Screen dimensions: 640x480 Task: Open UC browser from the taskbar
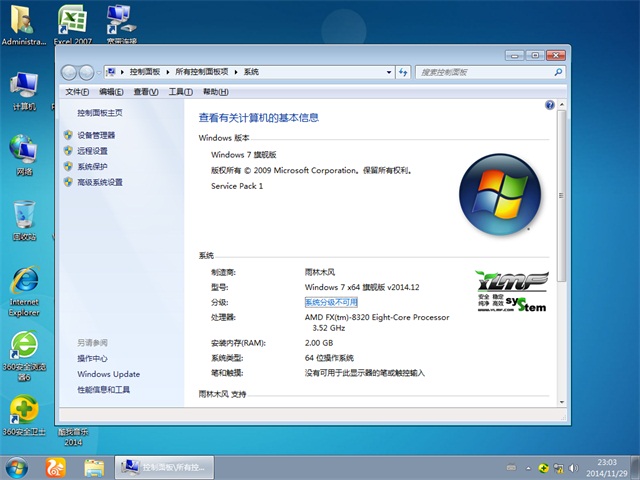click(56, 468)
